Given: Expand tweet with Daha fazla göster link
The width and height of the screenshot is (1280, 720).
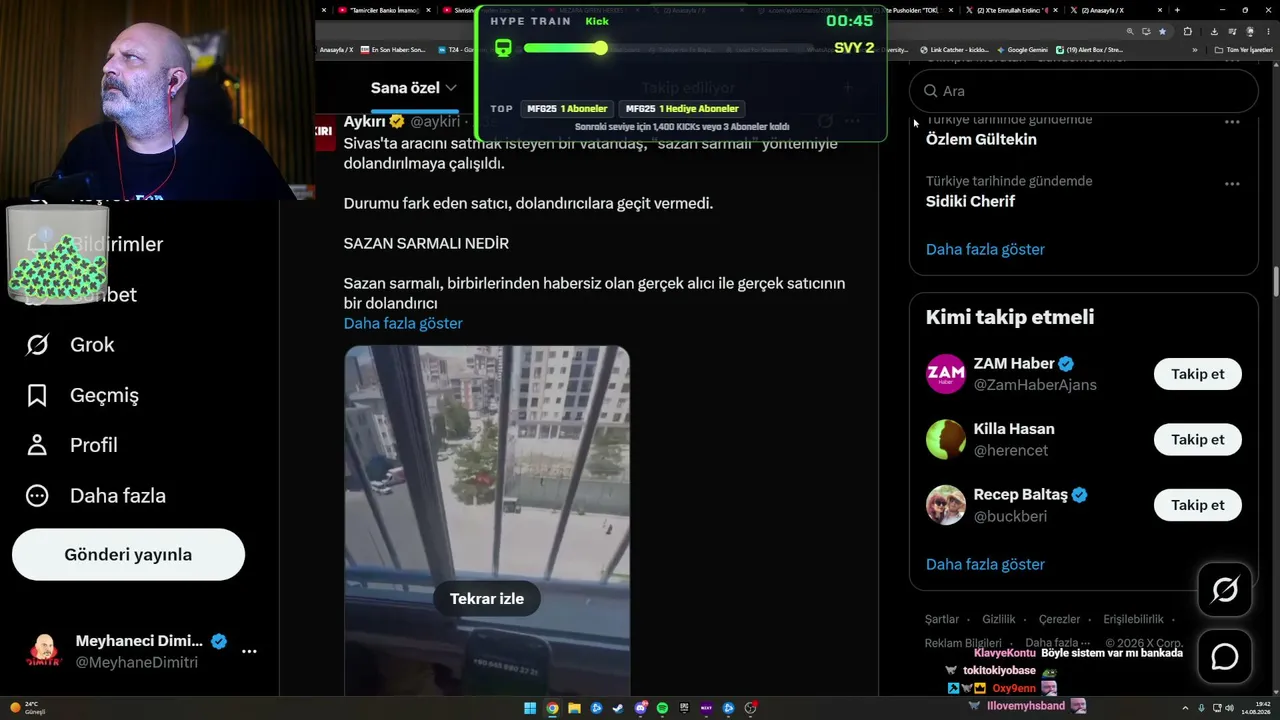Looking at the screenshot, I should pyautogui.click(x=403, y=323).
